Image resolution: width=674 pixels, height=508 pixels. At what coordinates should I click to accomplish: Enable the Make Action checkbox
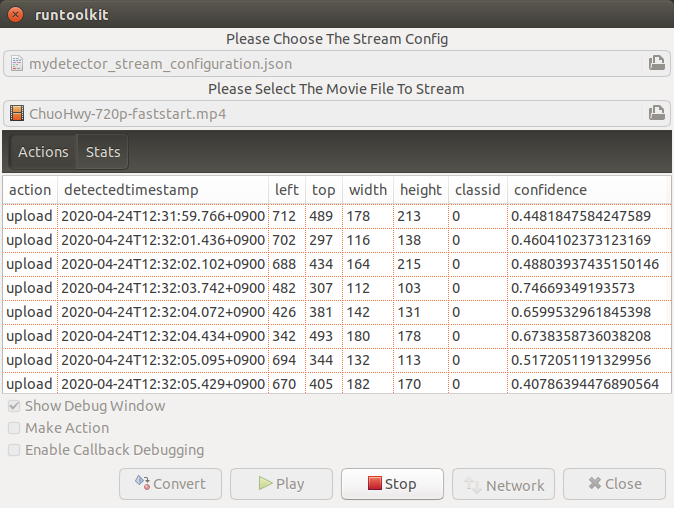(x=14, y=428)
